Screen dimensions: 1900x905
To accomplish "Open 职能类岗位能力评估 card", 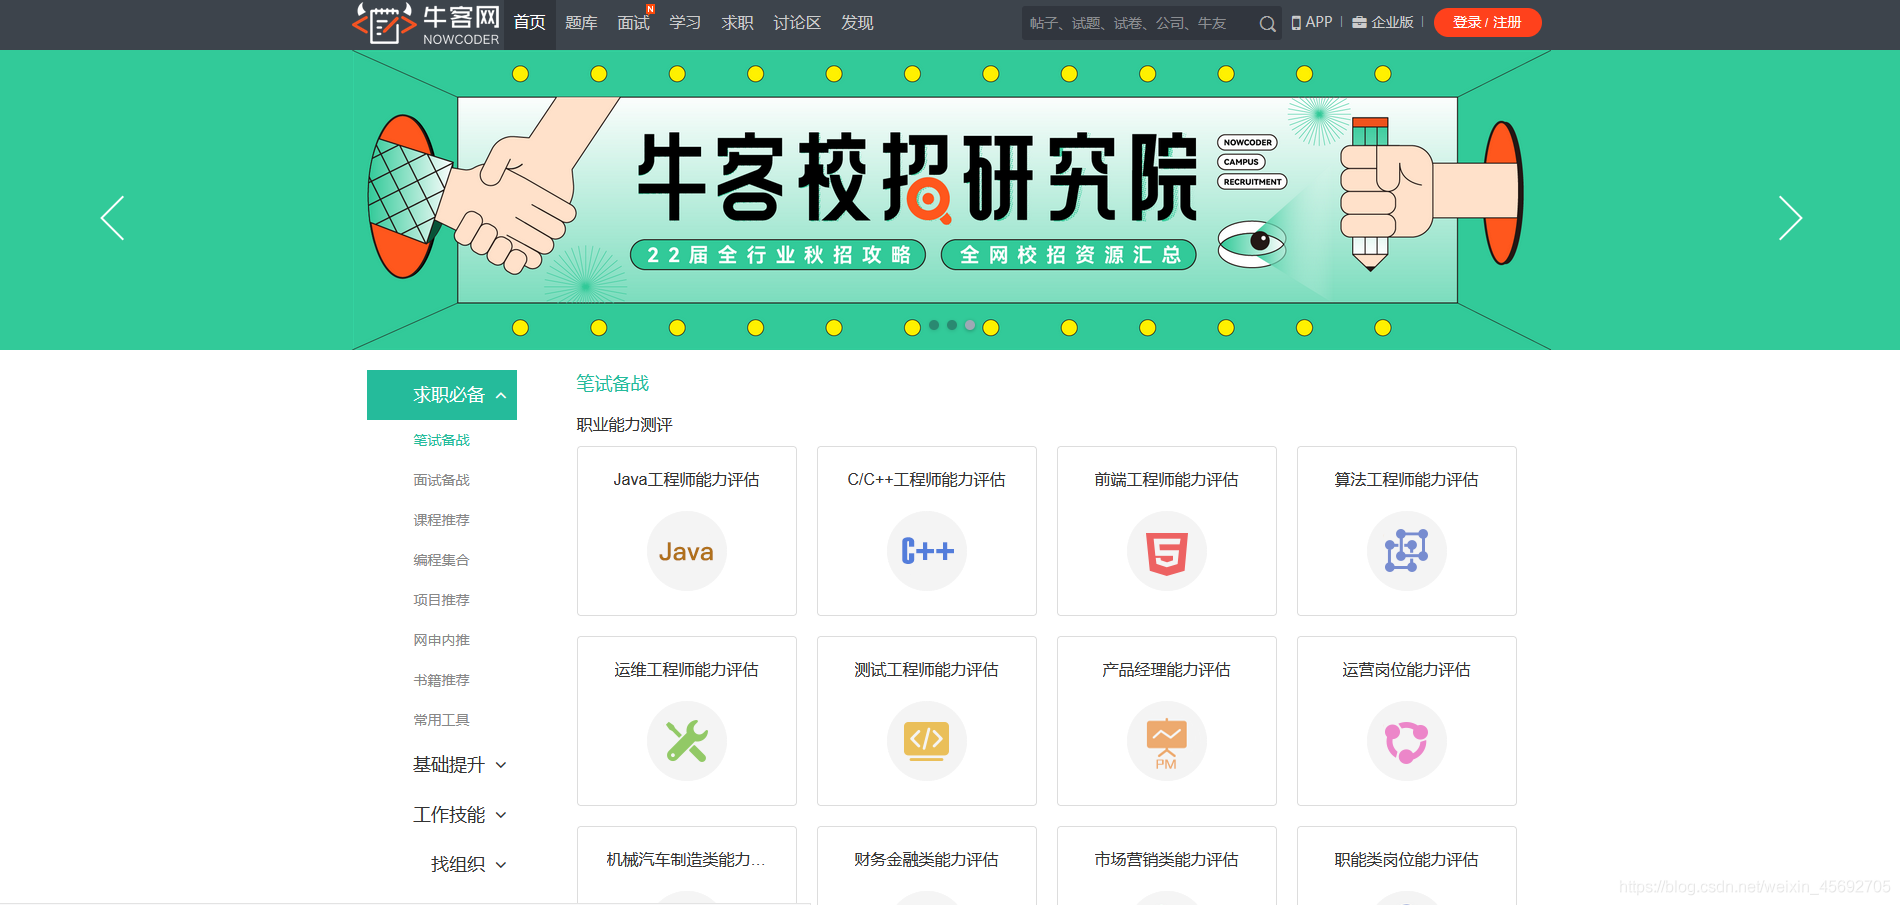I will 1406,865.
